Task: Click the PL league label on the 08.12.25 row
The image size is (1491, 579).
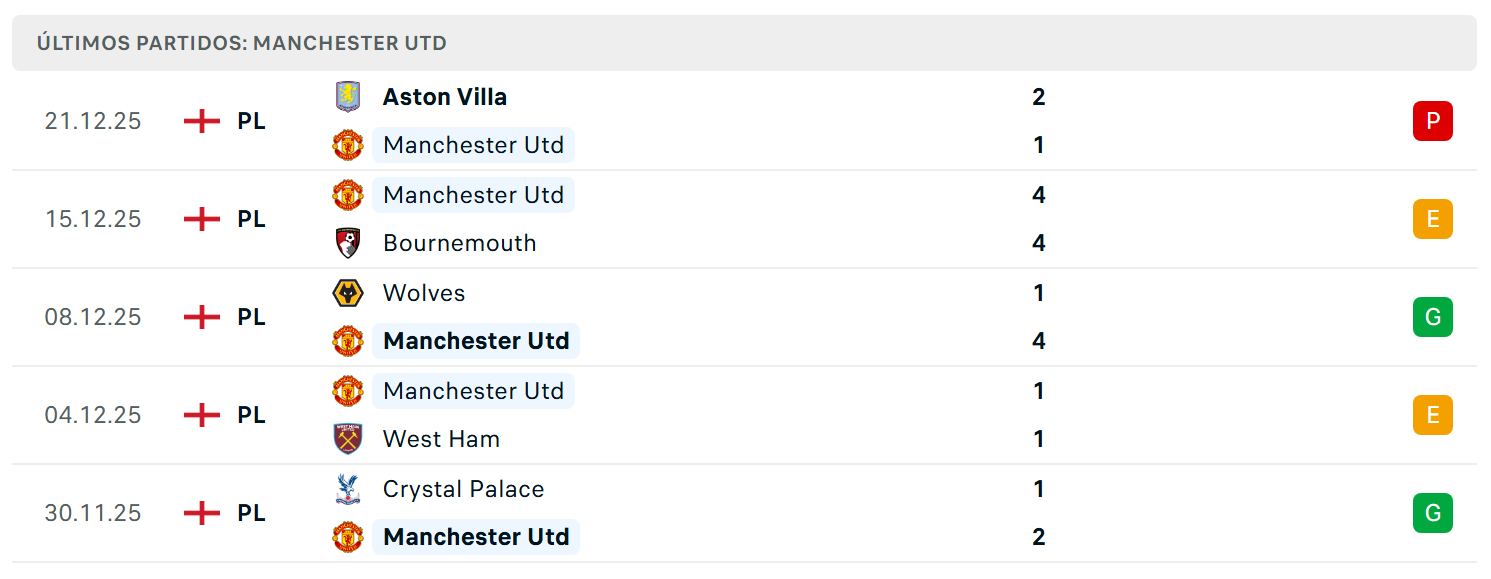Action: tap(252, 317)
